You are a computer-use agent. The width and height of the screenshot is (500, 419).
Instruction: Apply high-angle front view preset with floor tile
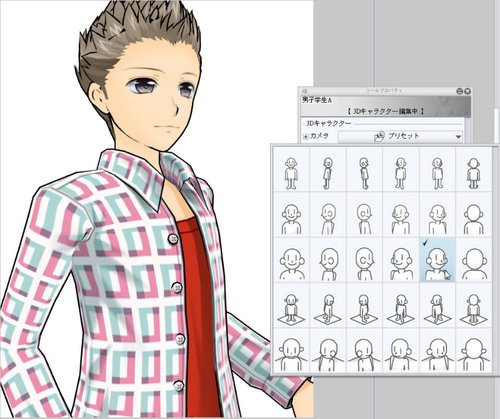click(291, 305)
